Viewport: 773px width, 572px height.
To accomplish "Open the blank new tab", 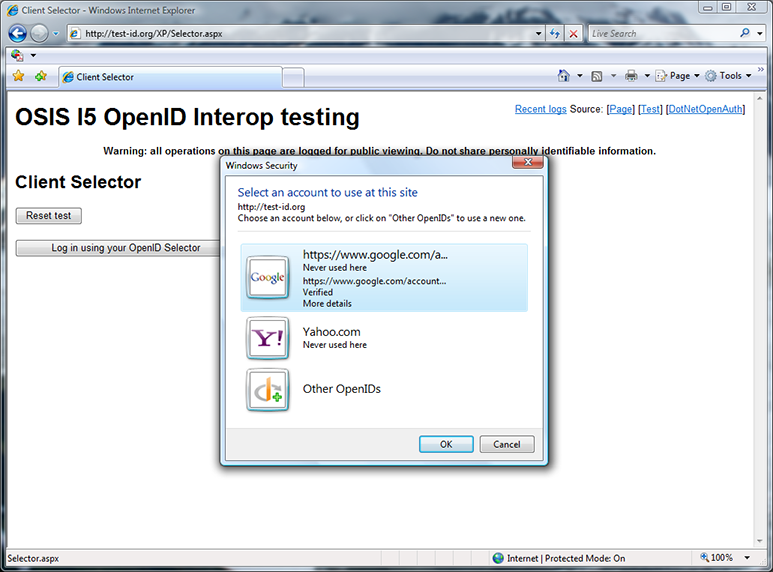I will coord(293,77).
